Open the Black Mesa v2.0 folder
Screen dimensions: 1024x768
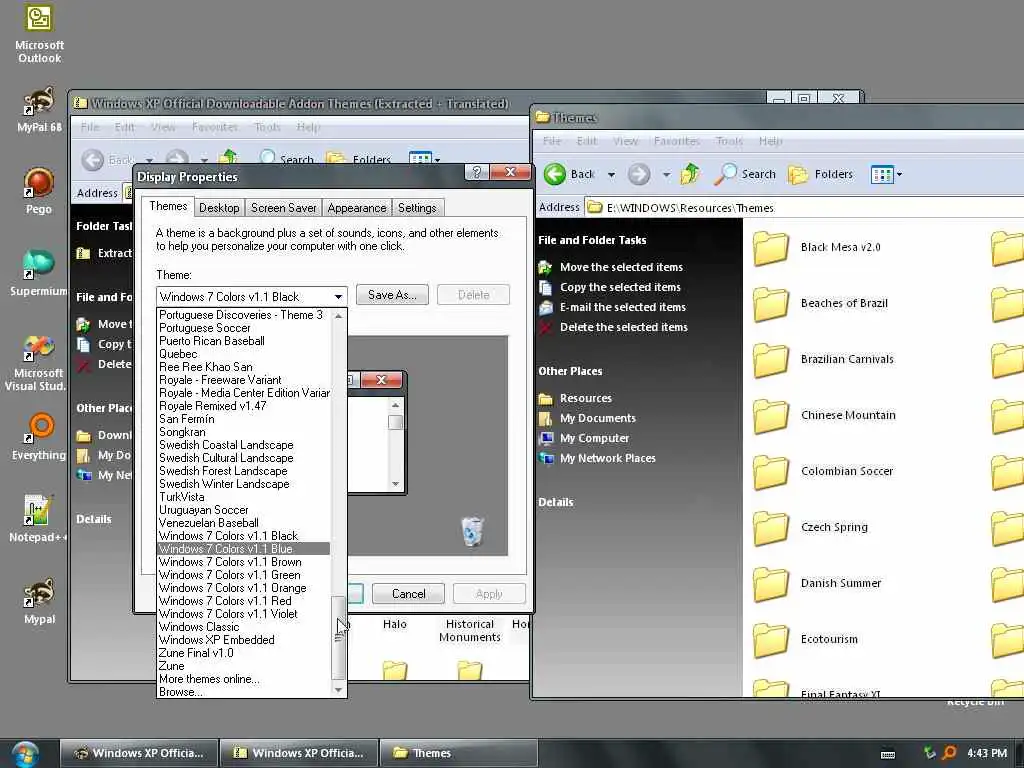[x=816, y=248]
